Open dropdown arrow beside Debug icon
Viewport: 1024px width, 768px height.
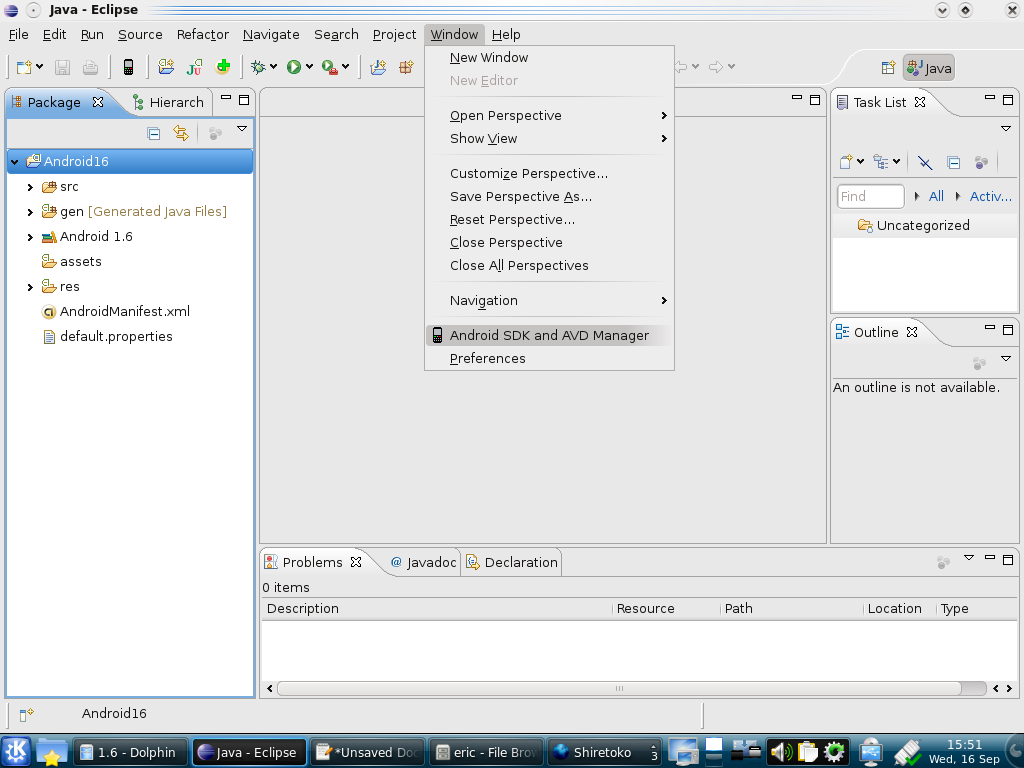[x=273, y=67]
